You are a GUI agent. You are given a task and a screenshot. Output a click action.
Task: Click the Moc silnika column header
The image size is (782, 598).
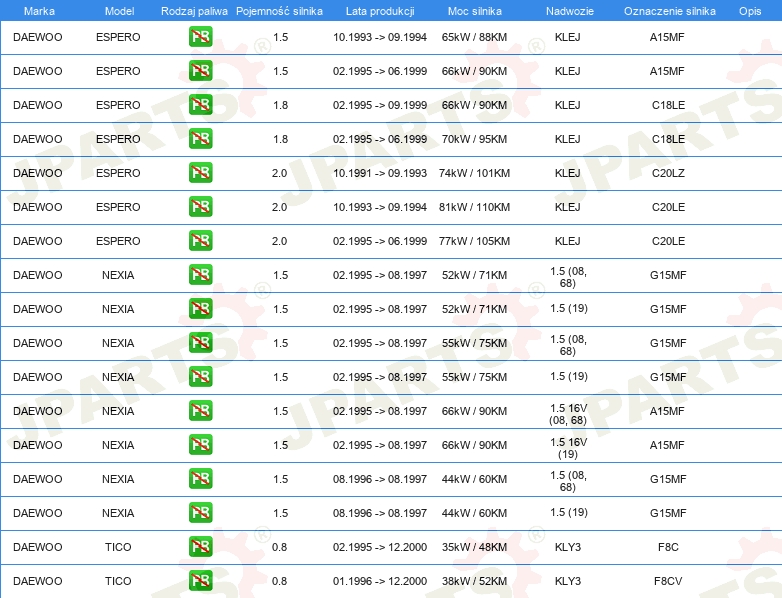pyautogui.click(x=475, y=11)
